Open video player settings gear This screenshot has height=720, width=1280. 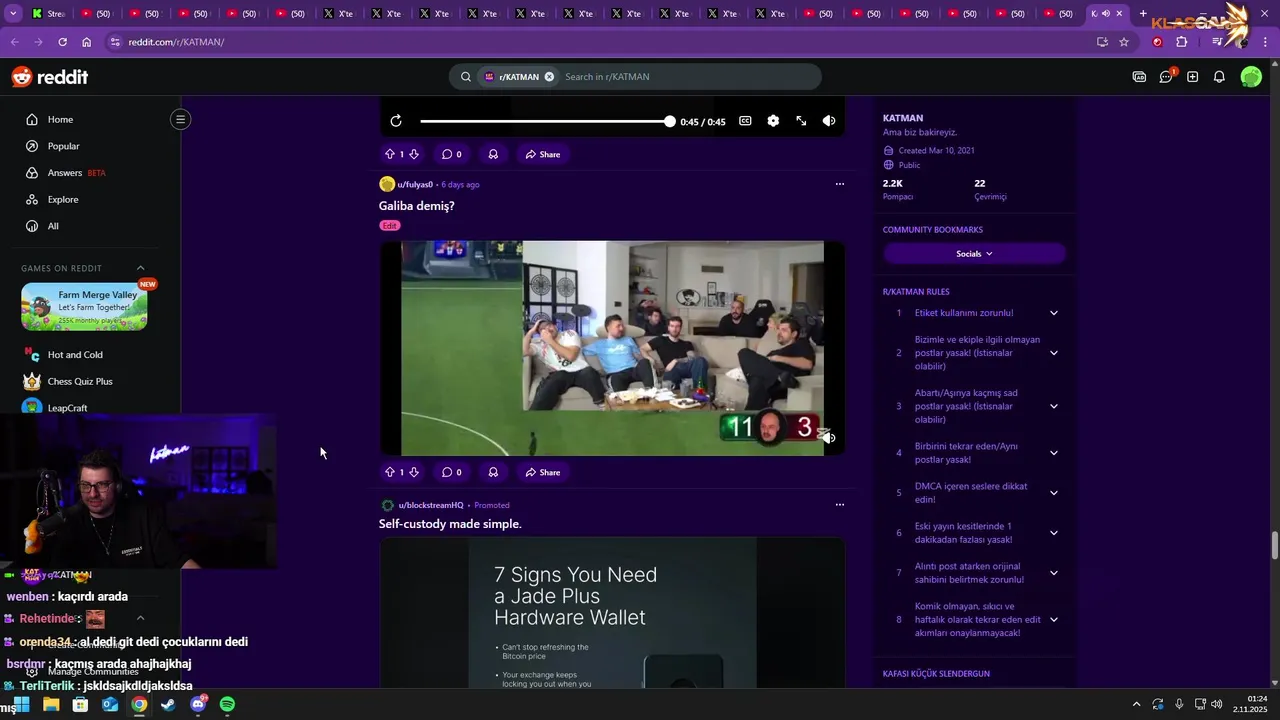[x=773, y=121]
